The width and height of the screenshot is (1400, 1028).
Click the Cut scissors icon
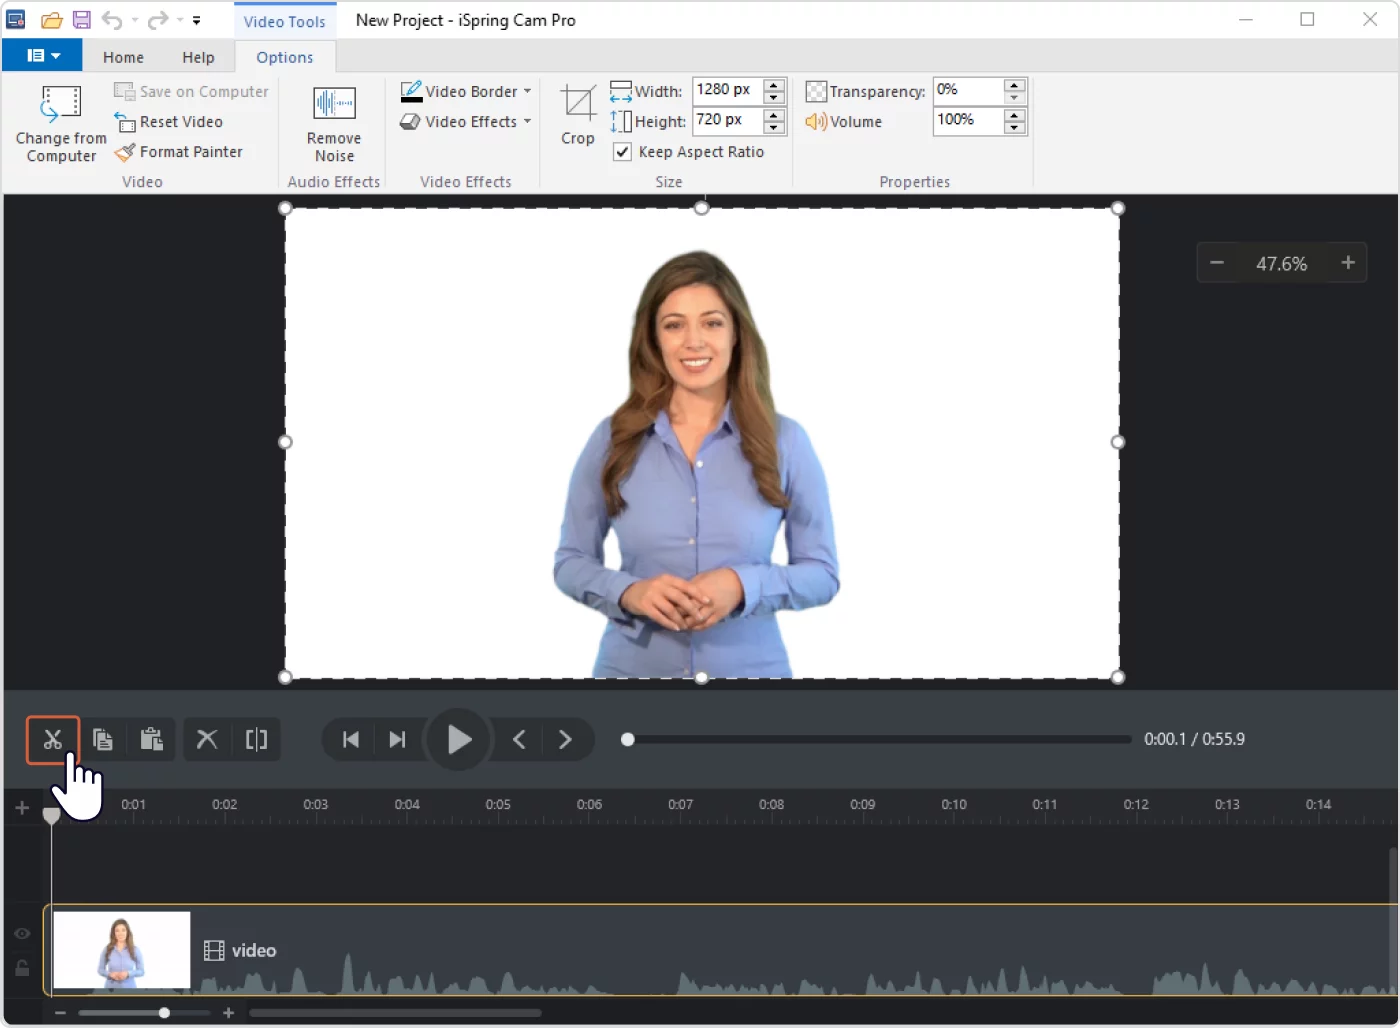tap(53, 740)
